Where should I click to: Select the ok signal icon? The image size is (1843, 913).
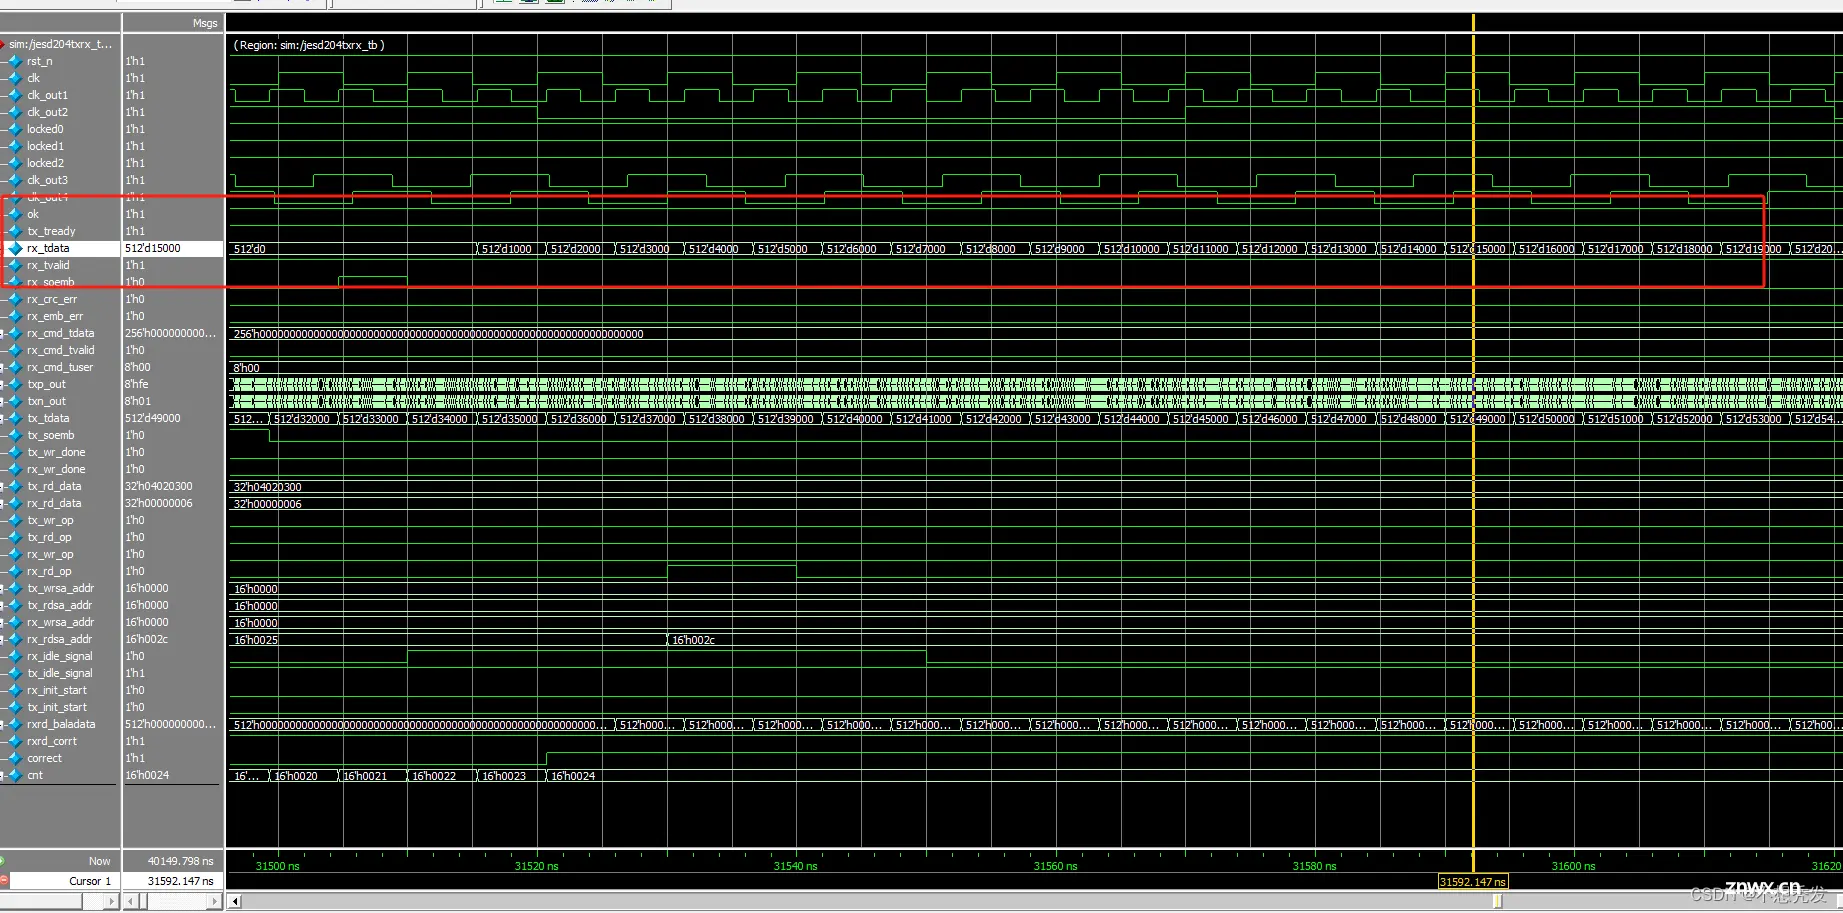click(15, 214)
